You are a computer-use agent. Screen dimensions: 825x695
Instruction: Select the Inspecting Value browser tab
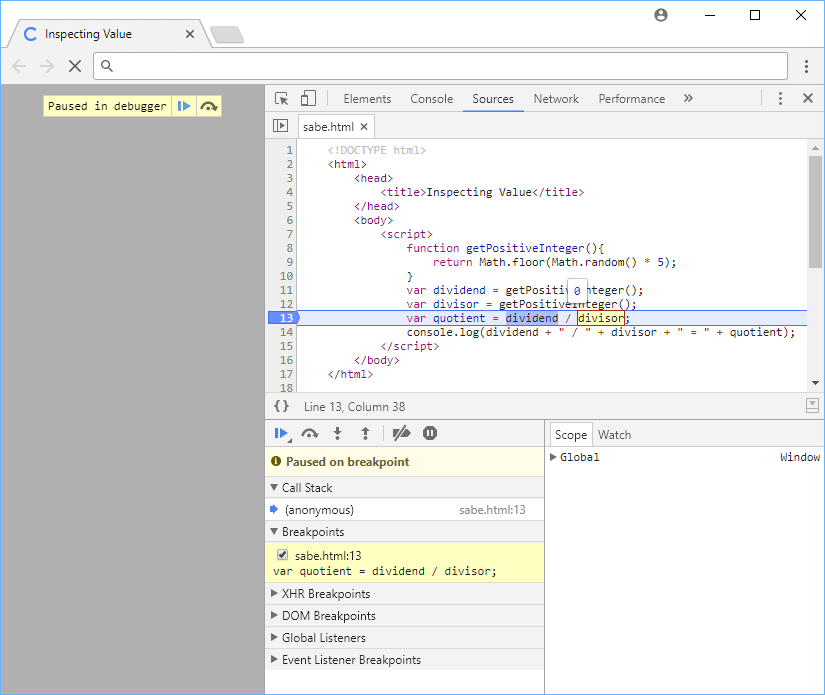click(x=108, y=34)
